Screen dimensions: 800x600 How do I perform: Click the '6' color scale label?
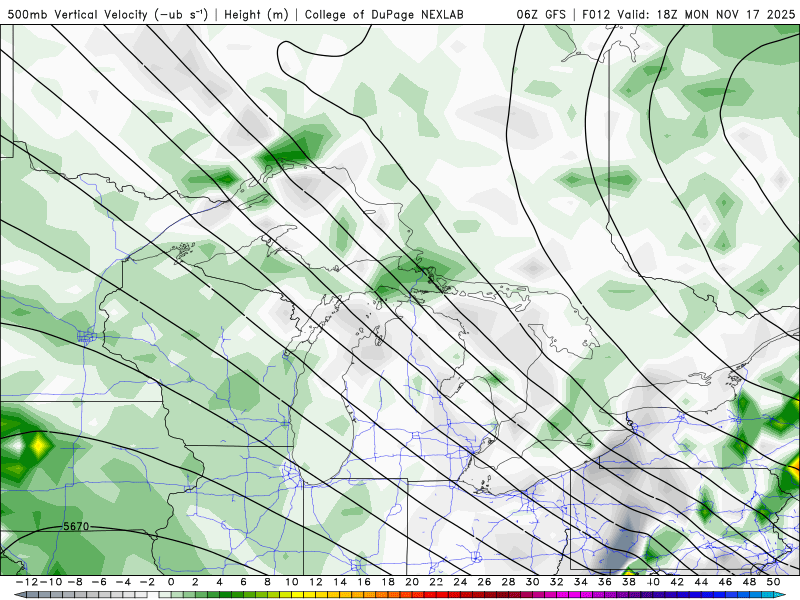pyautogui.click(x=243, y=582)
